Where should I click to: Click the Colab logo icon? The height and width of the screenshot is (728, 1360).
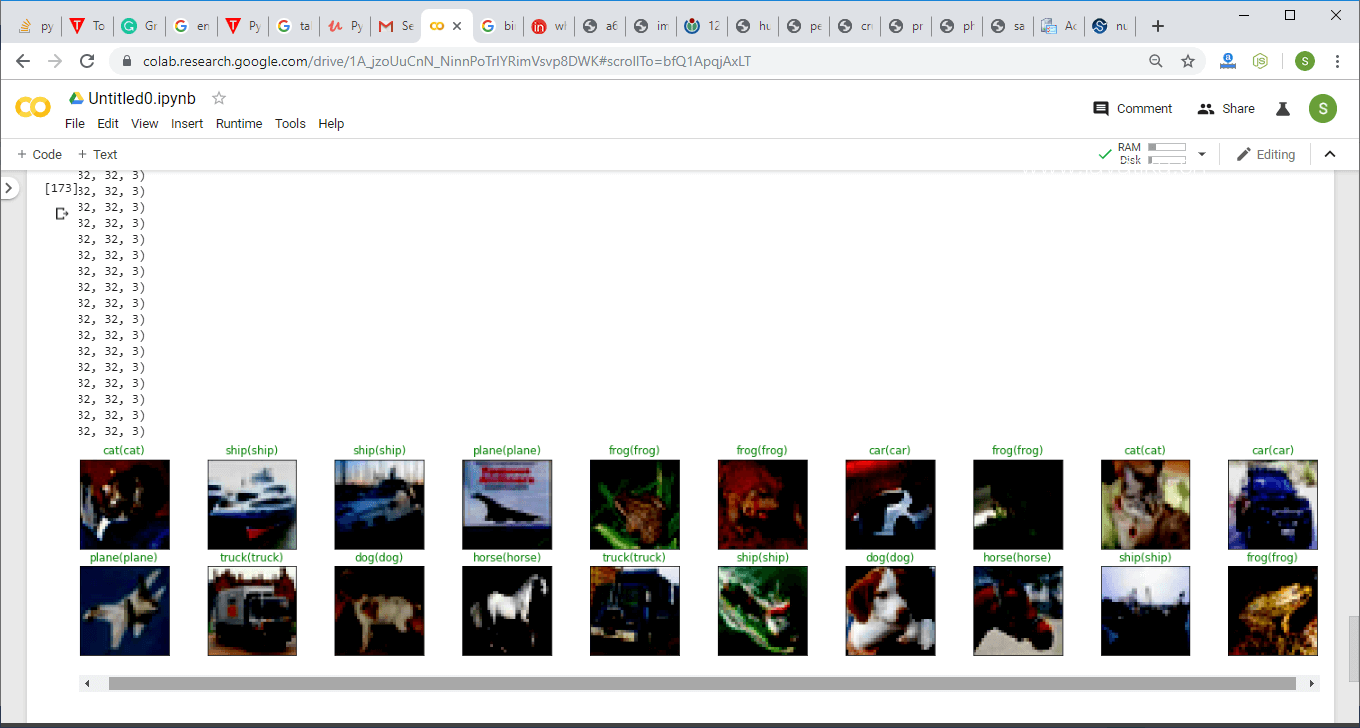click(x=33, y=108)
